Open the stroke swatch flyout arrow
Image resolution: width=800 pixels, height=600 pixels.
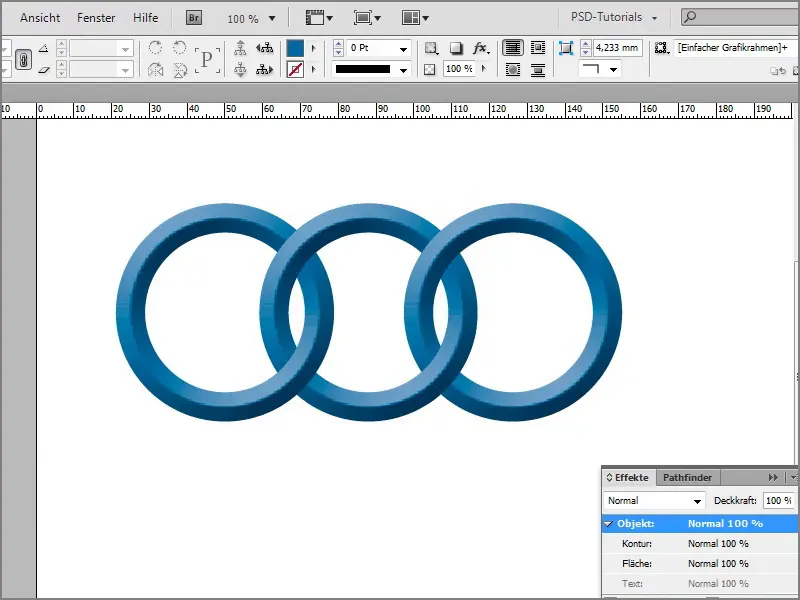coord(314,69)
